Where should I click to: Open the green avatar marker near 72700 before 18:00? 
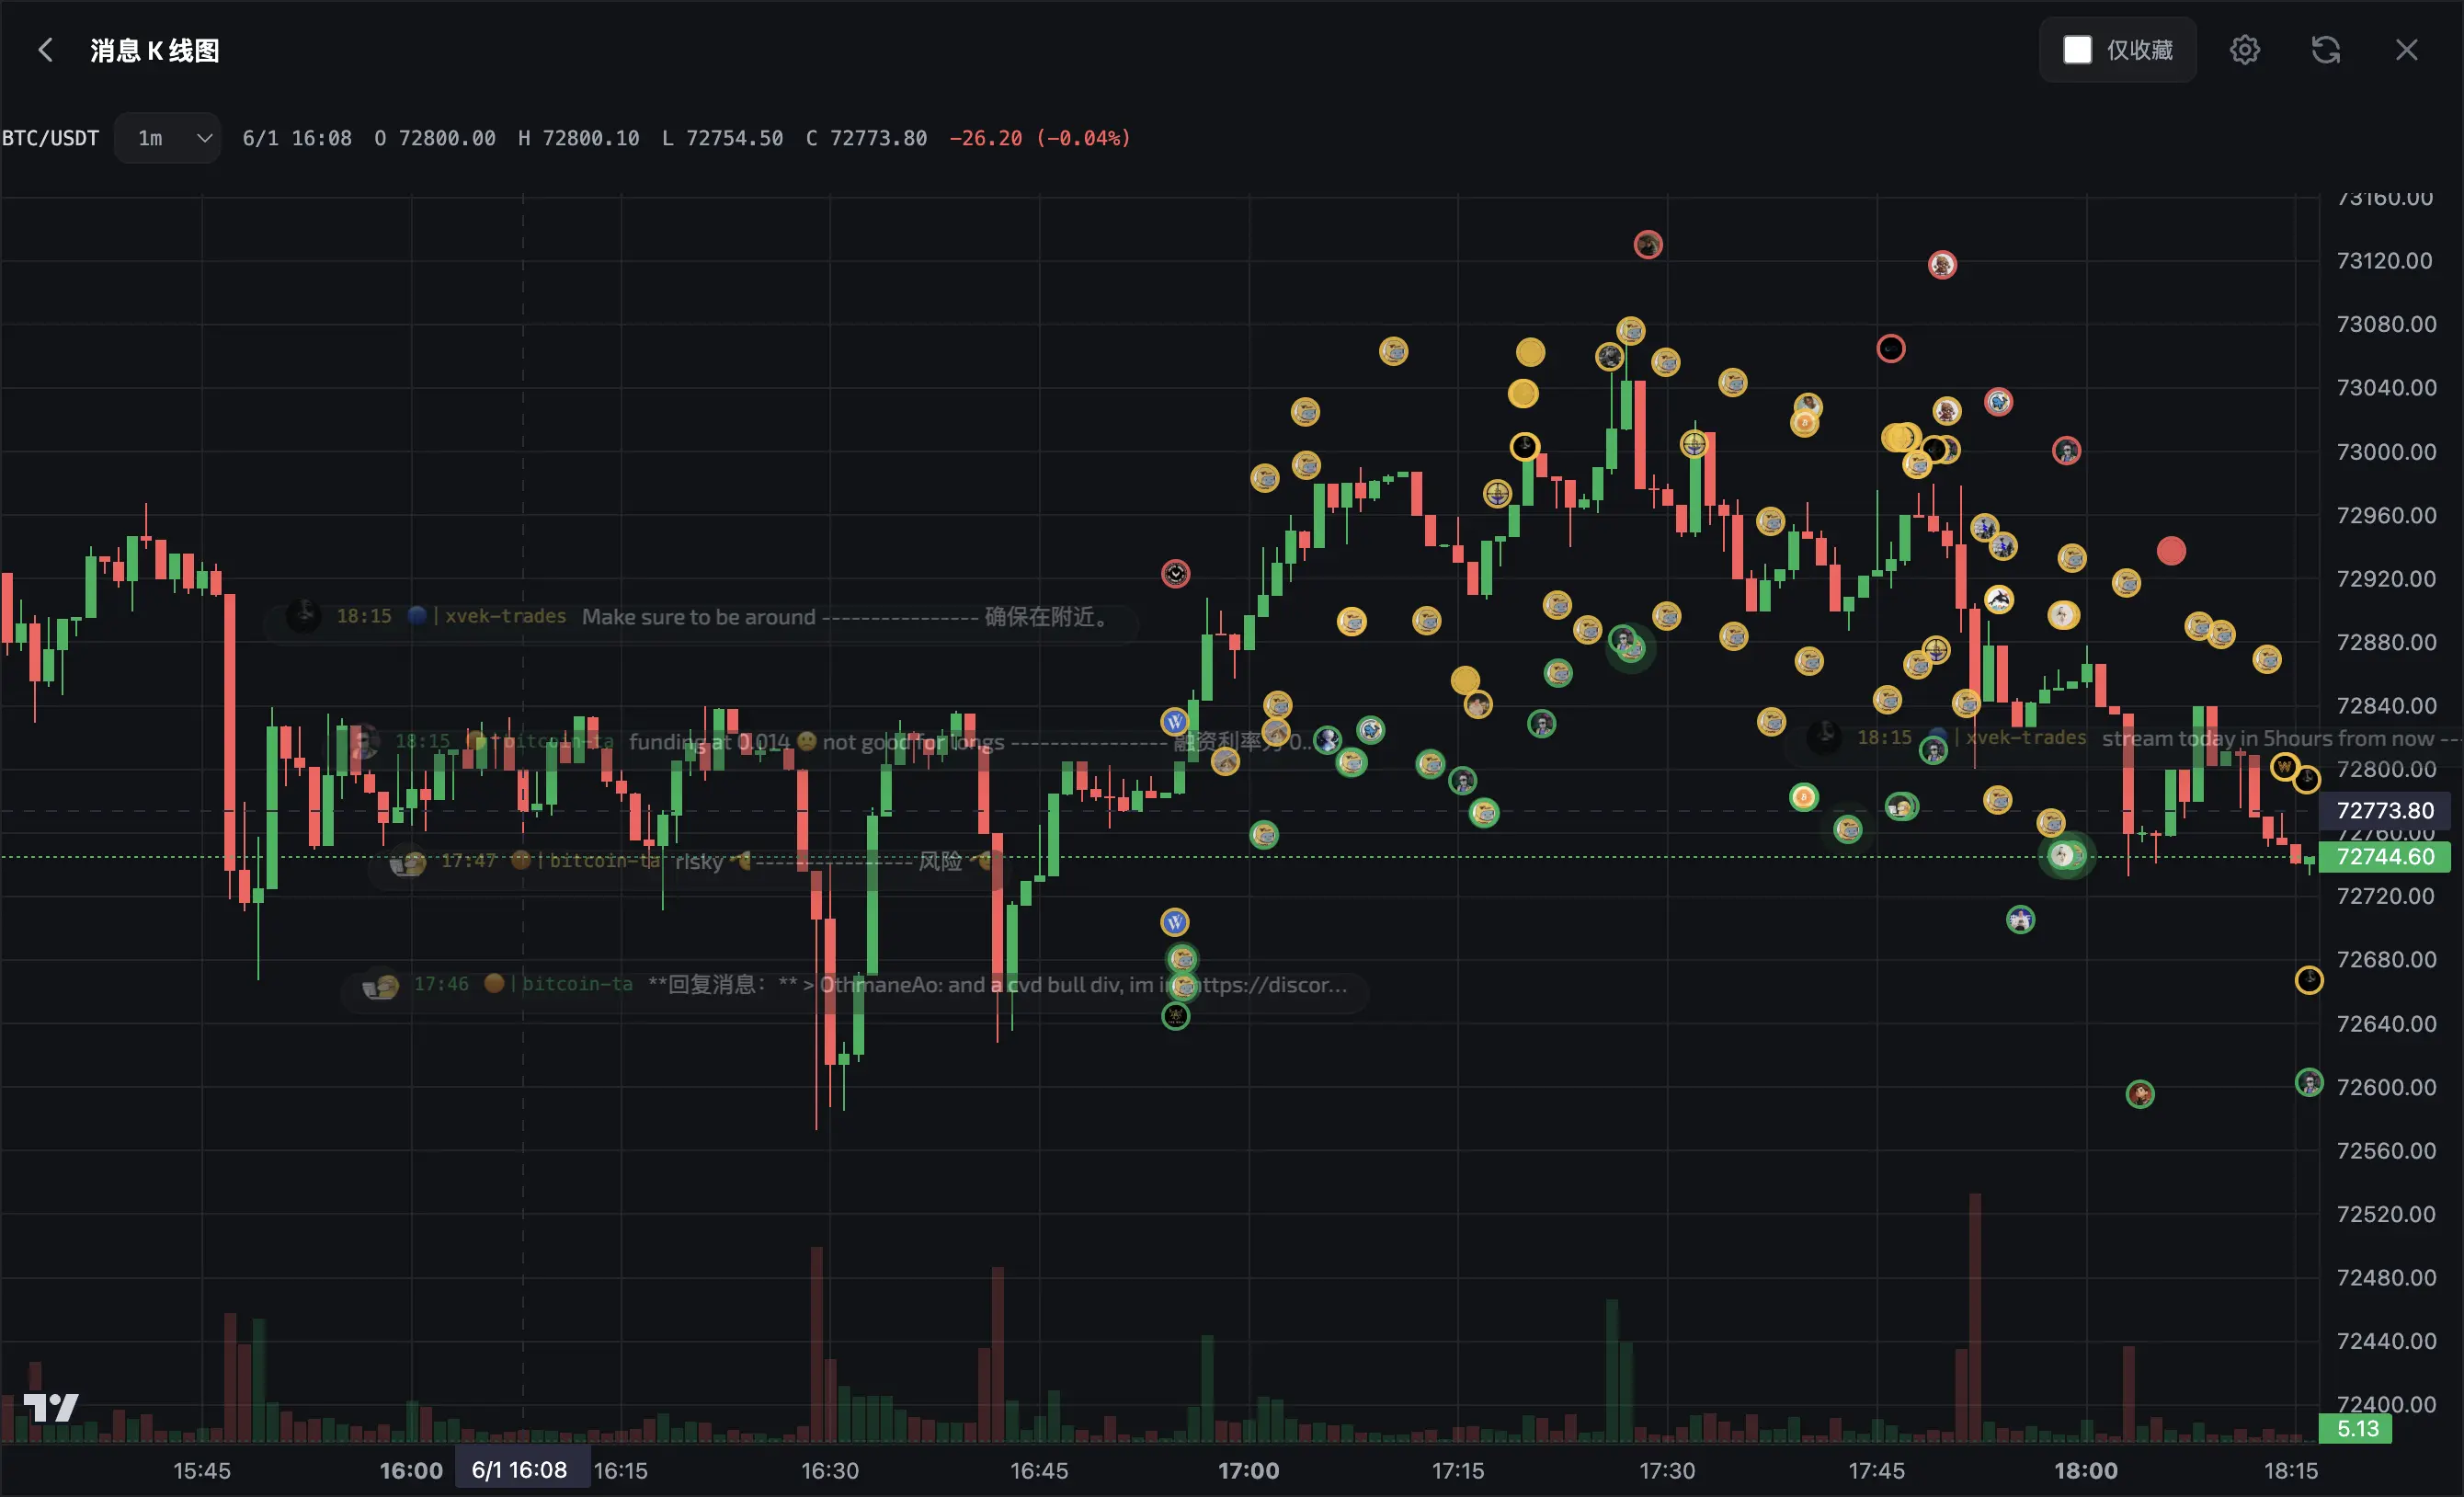pos(2020,919)
